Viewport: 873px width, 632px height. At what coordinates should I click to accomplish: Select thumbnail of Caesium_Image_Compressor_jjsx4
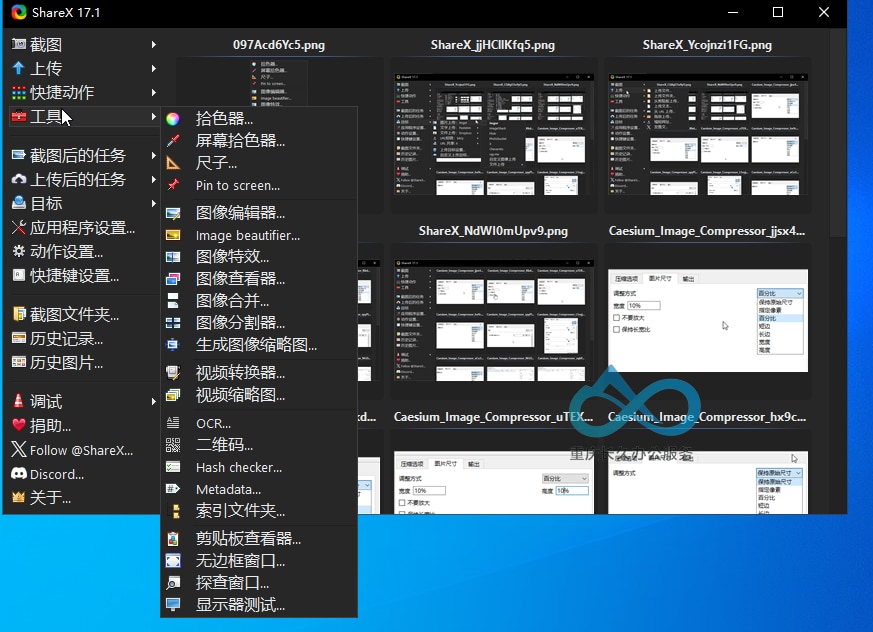707,320
